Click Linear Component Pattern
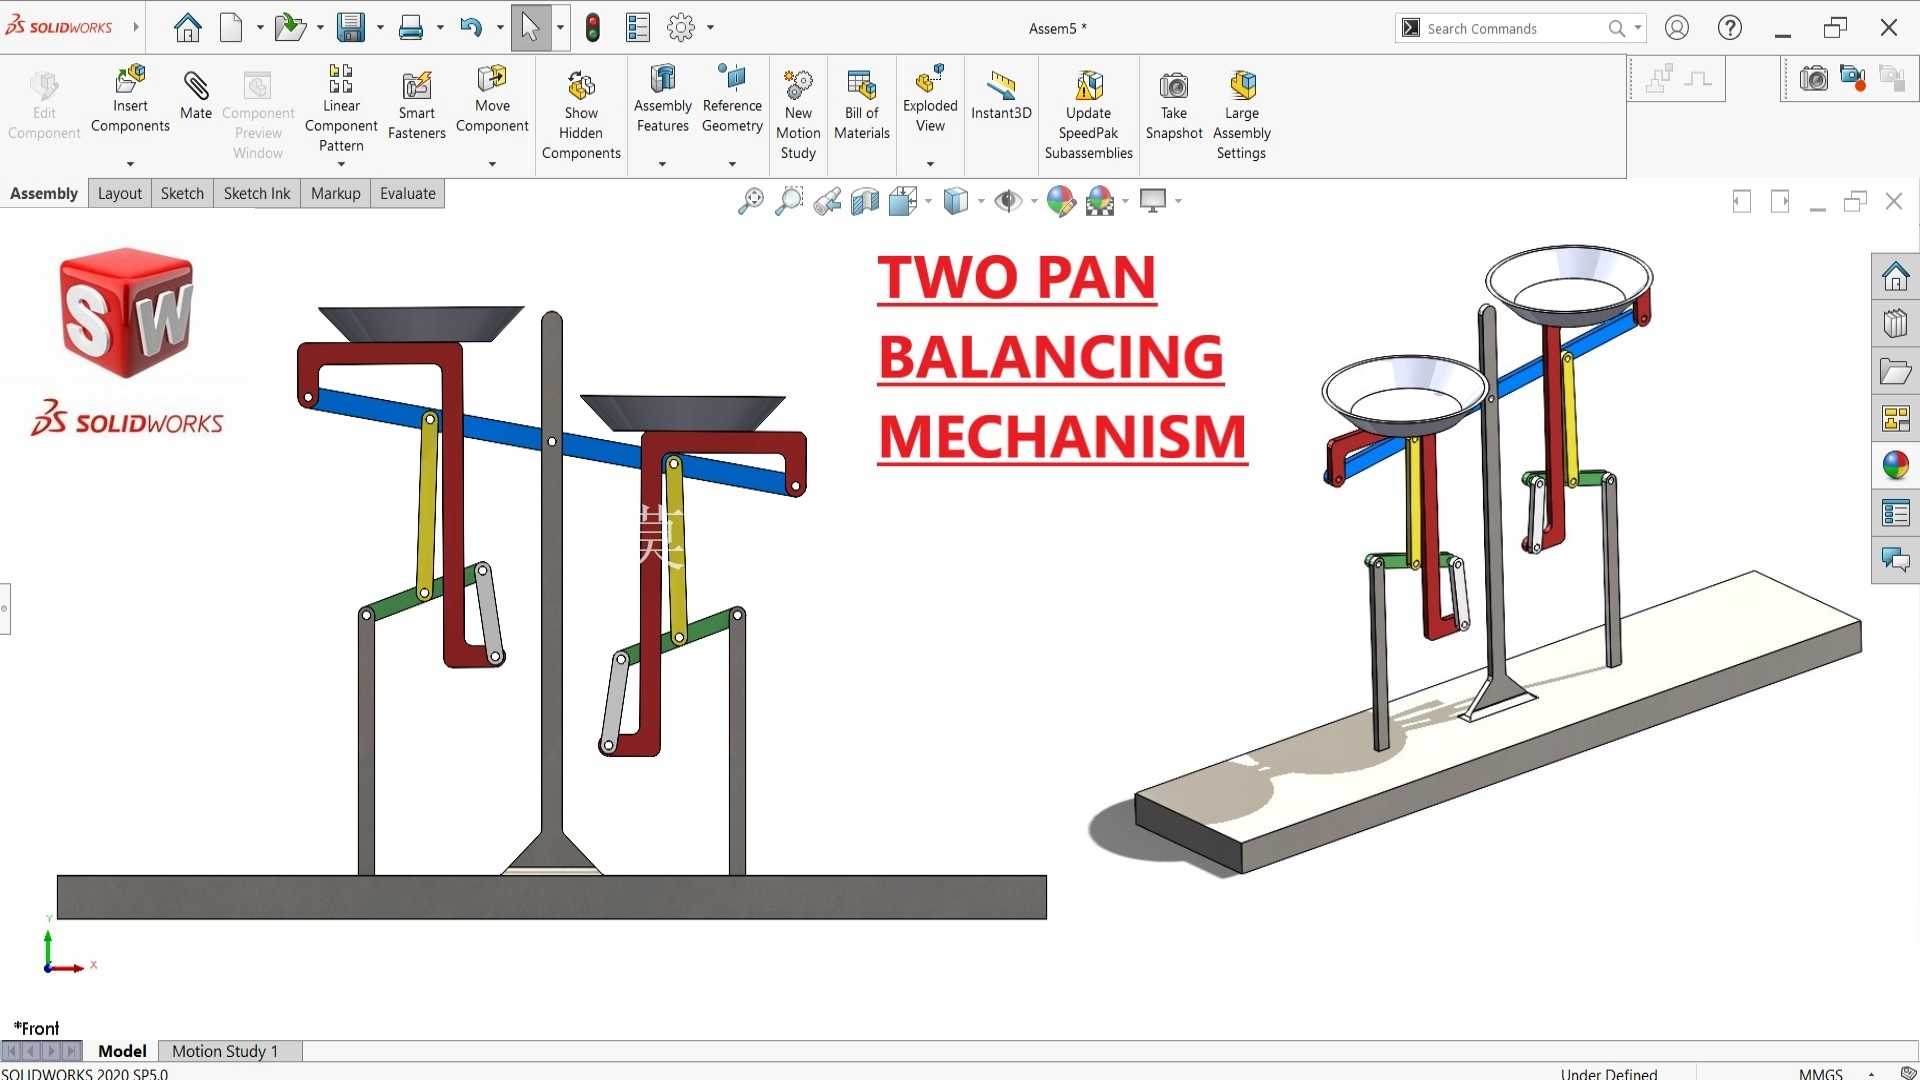Image resolution: width=1920 pixels, height=1080 pixels. tap(341, 107)
